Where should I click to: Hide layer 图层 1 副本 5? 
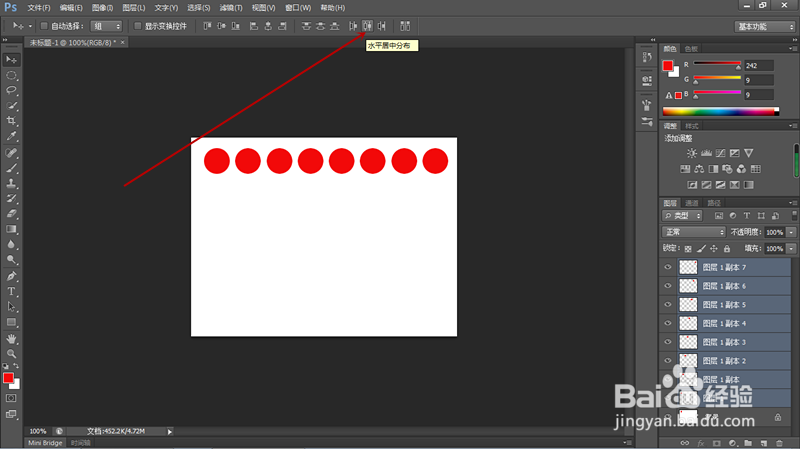coord(668,305)
